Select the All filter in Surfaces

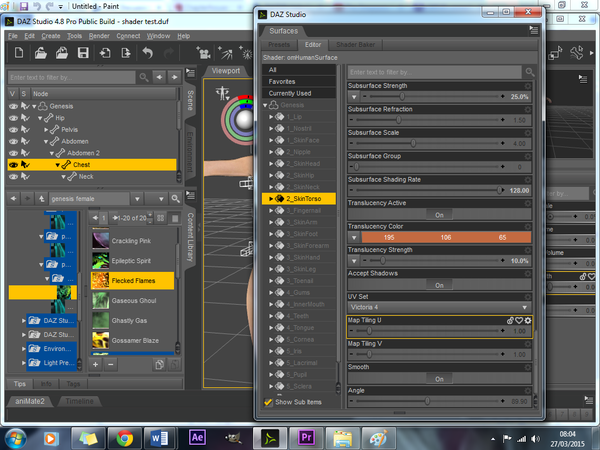tap(299, 70)
